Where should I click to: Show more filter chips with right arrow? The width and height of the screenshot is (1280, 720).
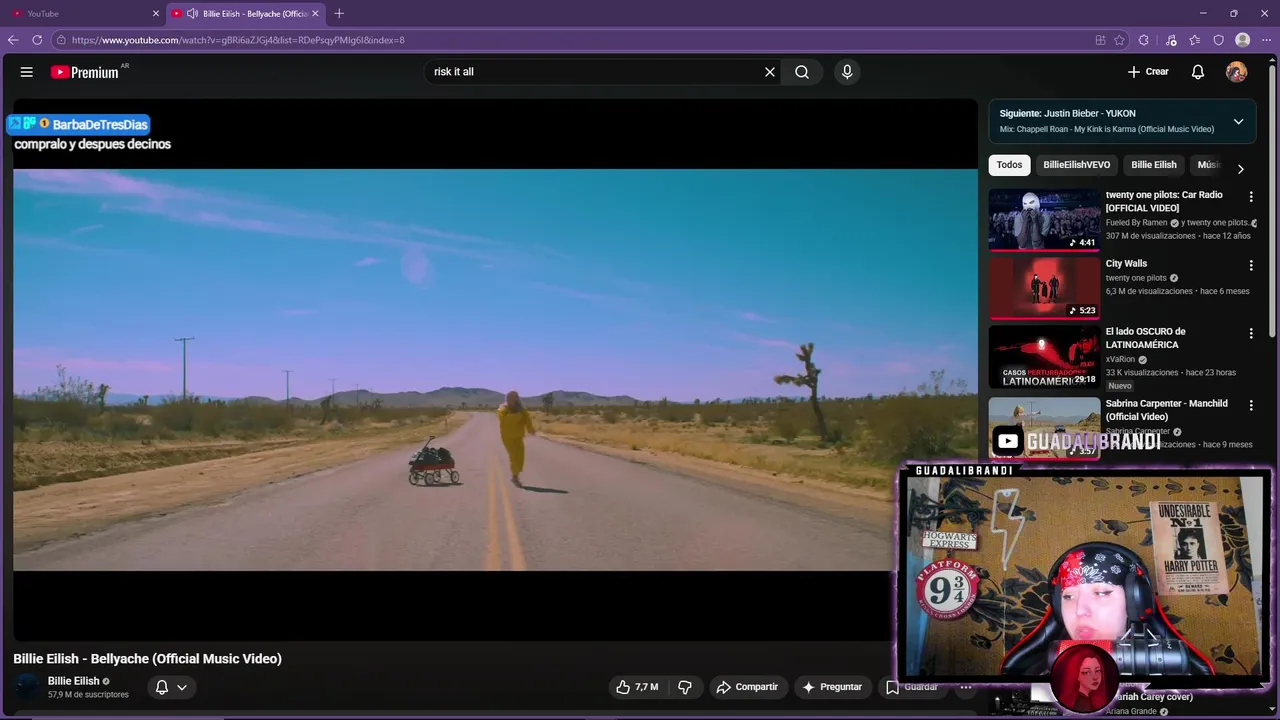[x=1241, y=169]
